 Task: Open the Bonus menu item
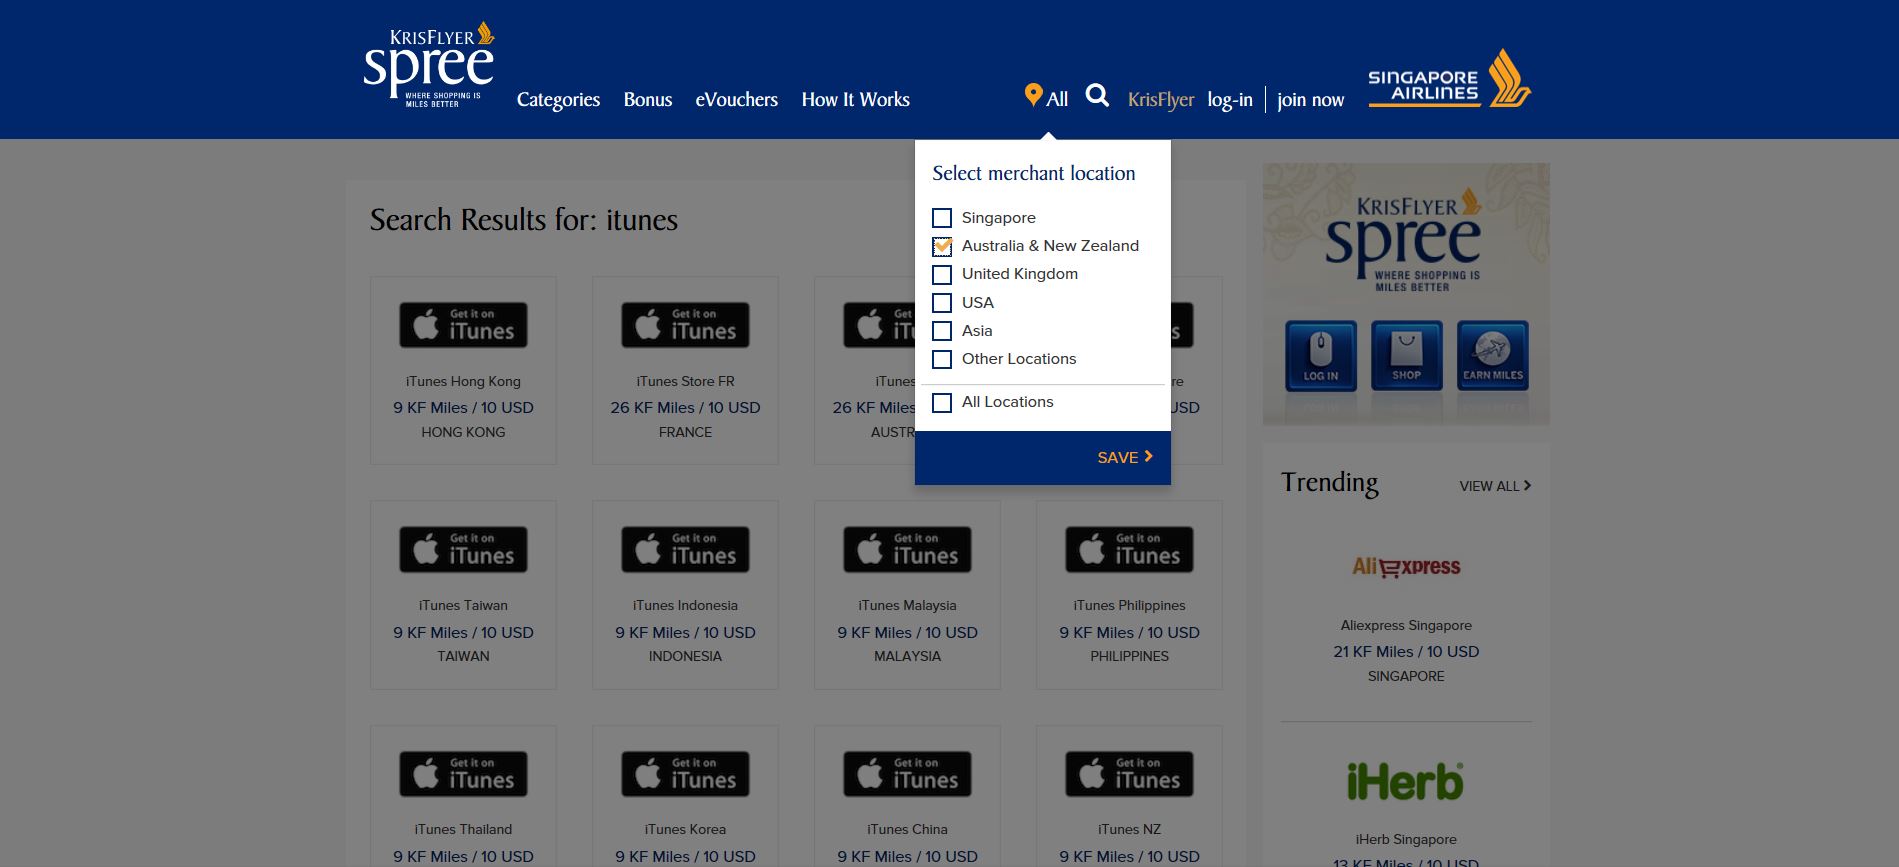648,99
